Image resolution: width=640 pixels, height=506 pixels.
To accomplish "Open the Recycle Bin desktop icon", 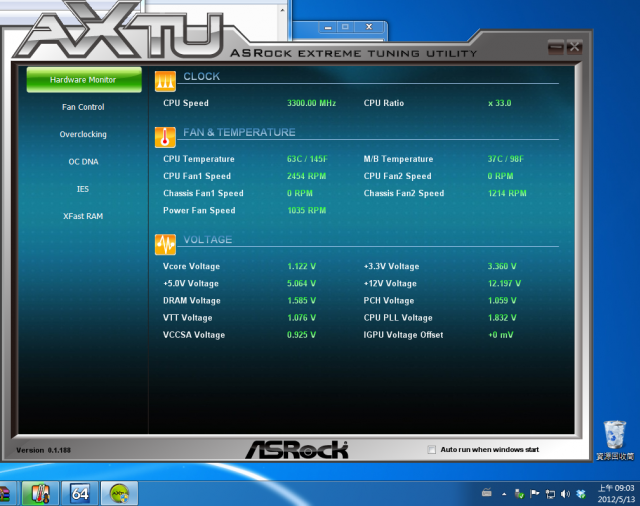I will point(615,441).
